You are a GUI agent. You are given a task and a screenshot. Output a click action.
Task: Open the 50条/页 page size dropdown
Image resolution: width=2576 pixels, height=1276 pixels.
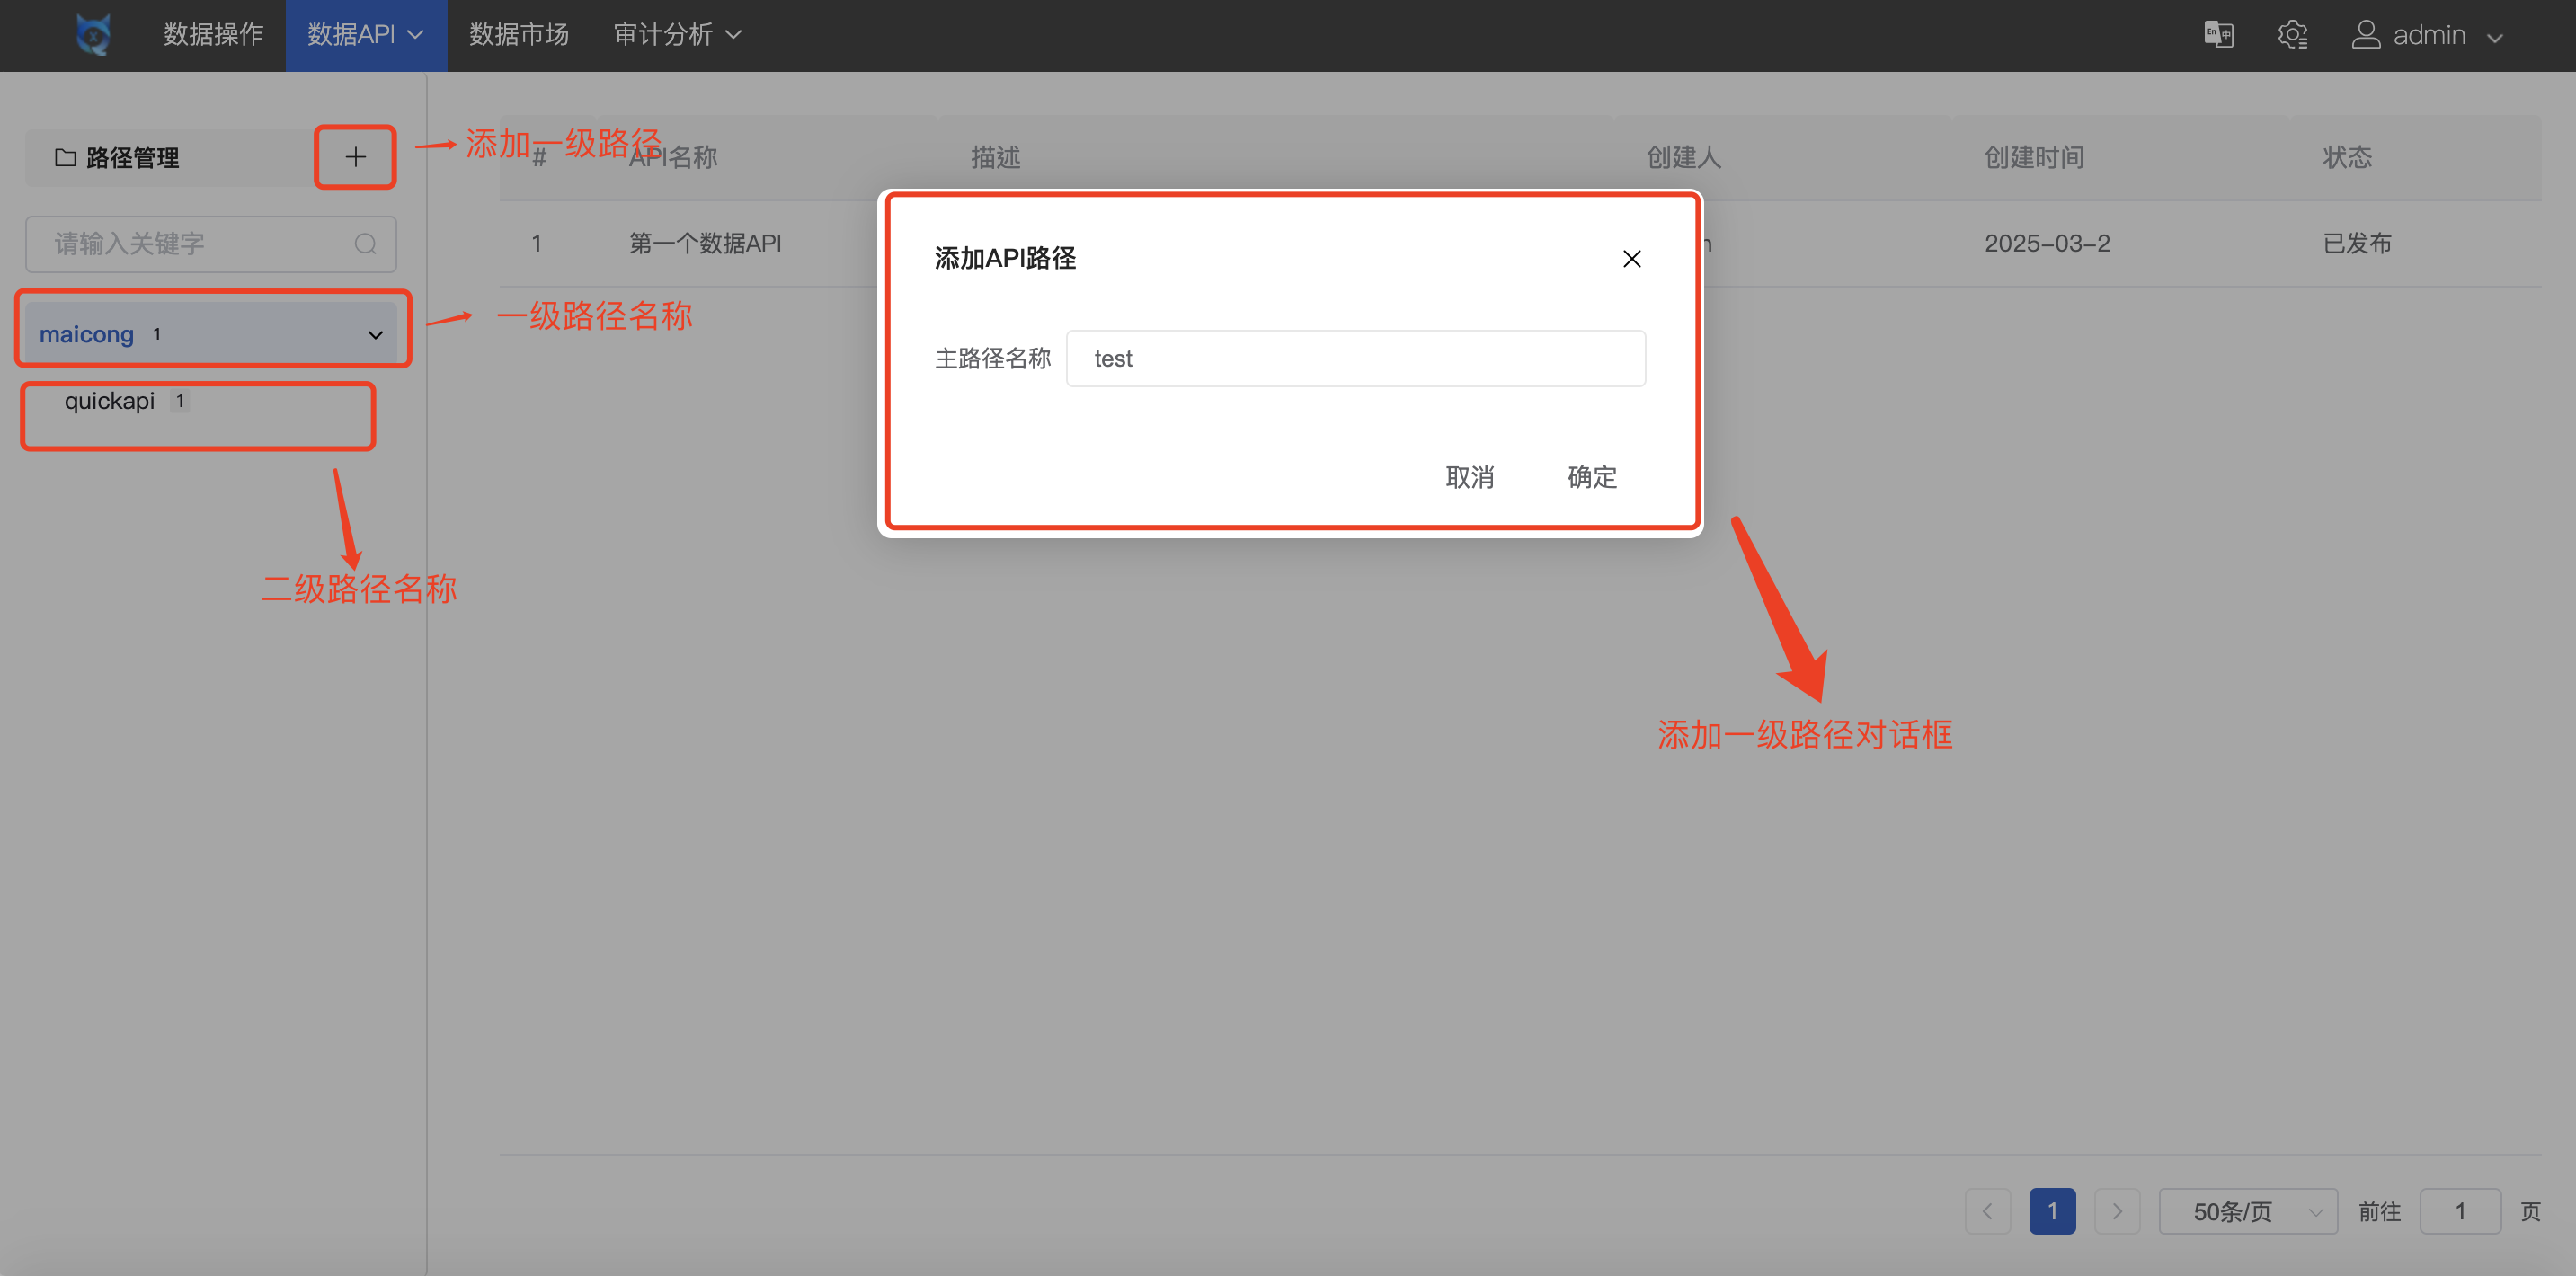pyautogui.click(x=2247, y=1212)
